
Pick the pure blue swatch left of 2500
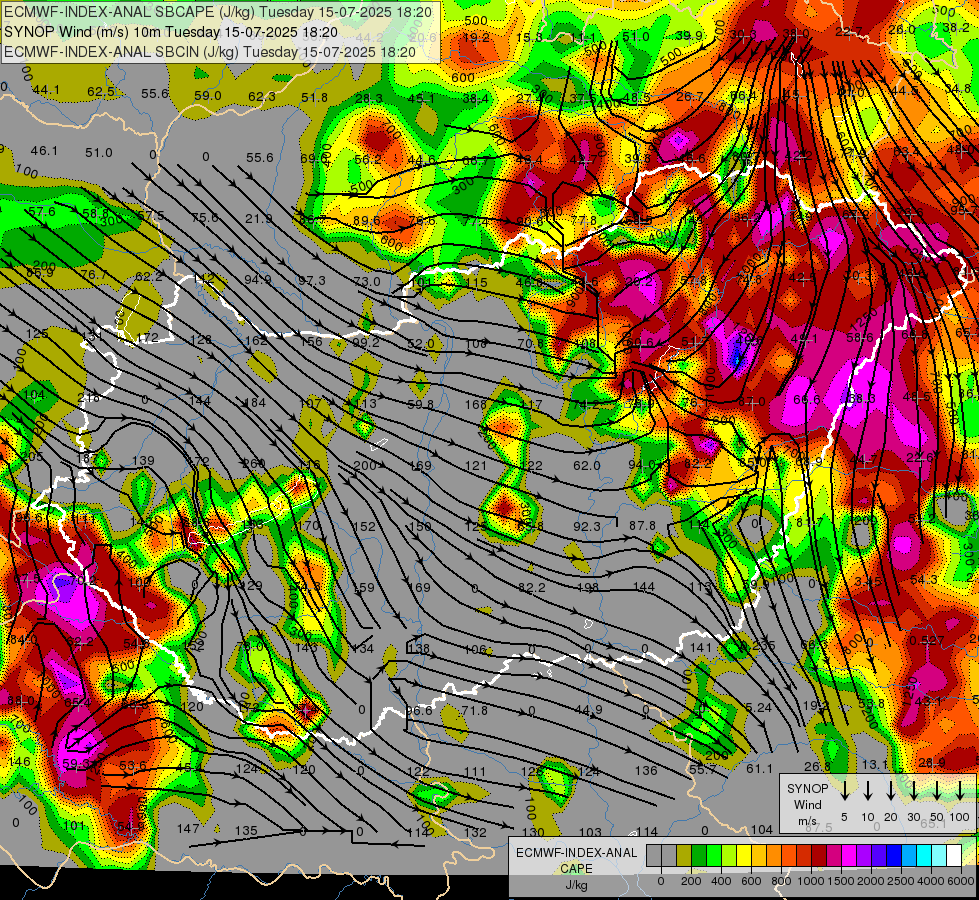click(893, 855)
